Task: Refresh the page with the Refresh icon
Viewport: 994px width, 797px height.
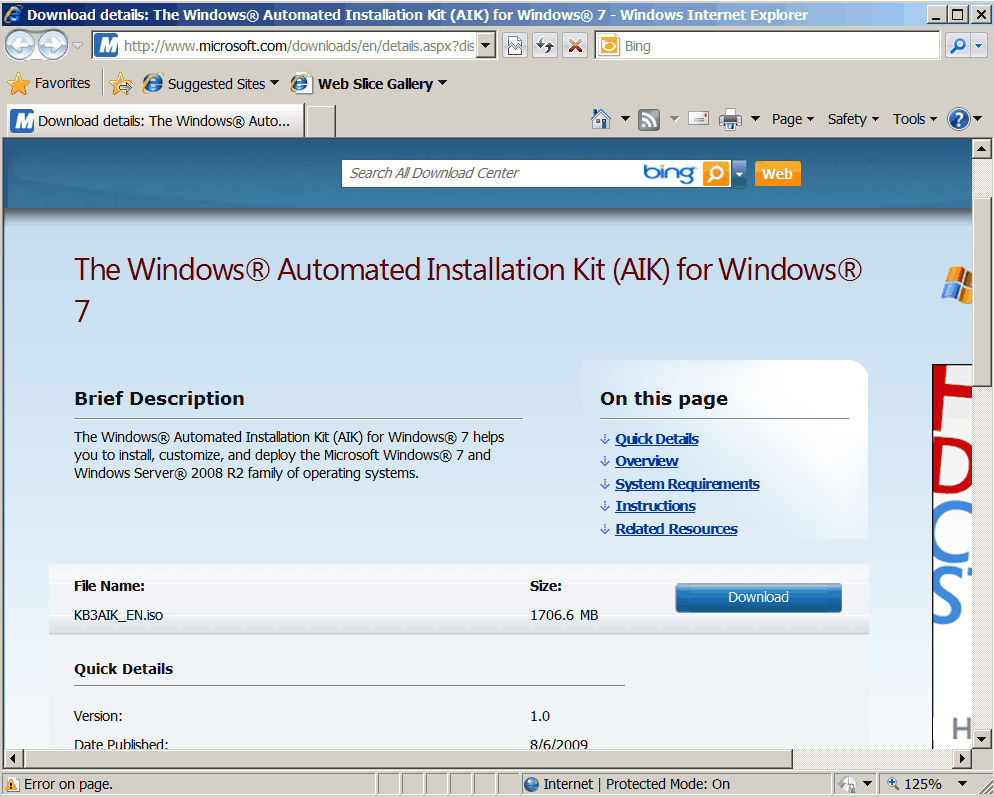Action: [545, 46]
